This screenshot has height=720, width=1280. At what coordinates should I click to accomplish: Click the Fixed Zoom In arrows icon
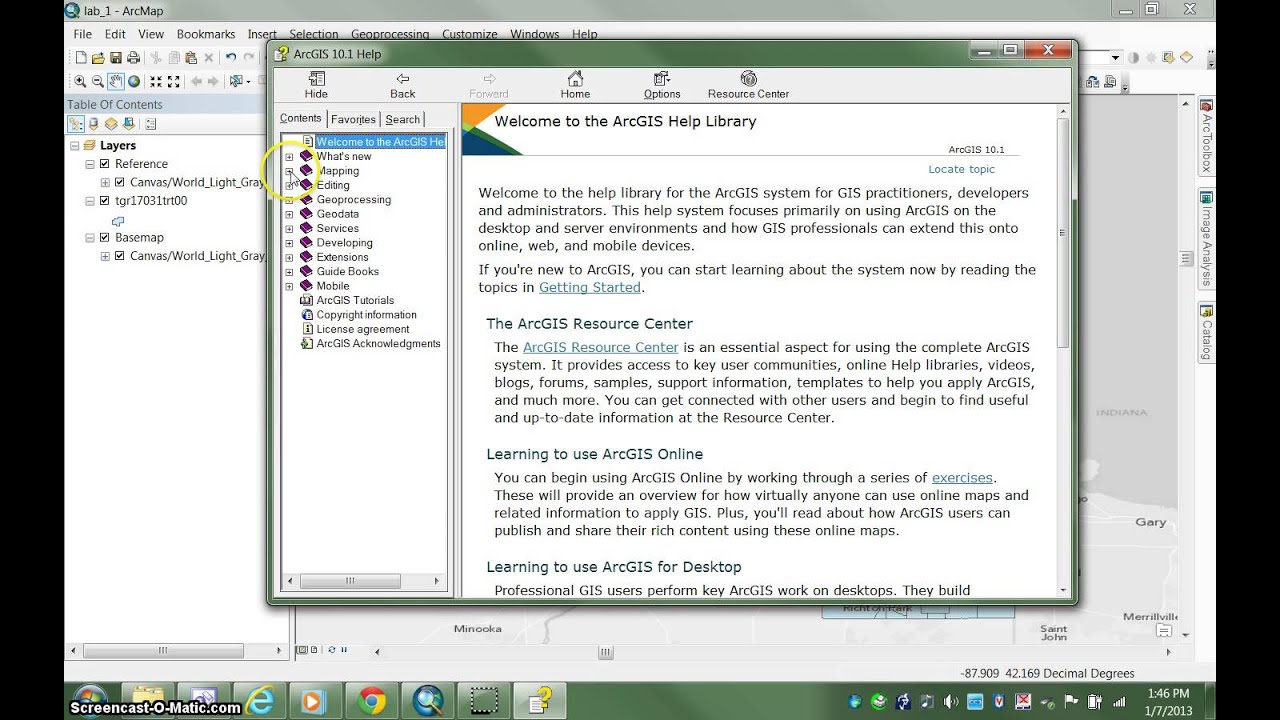click(156, 81)
